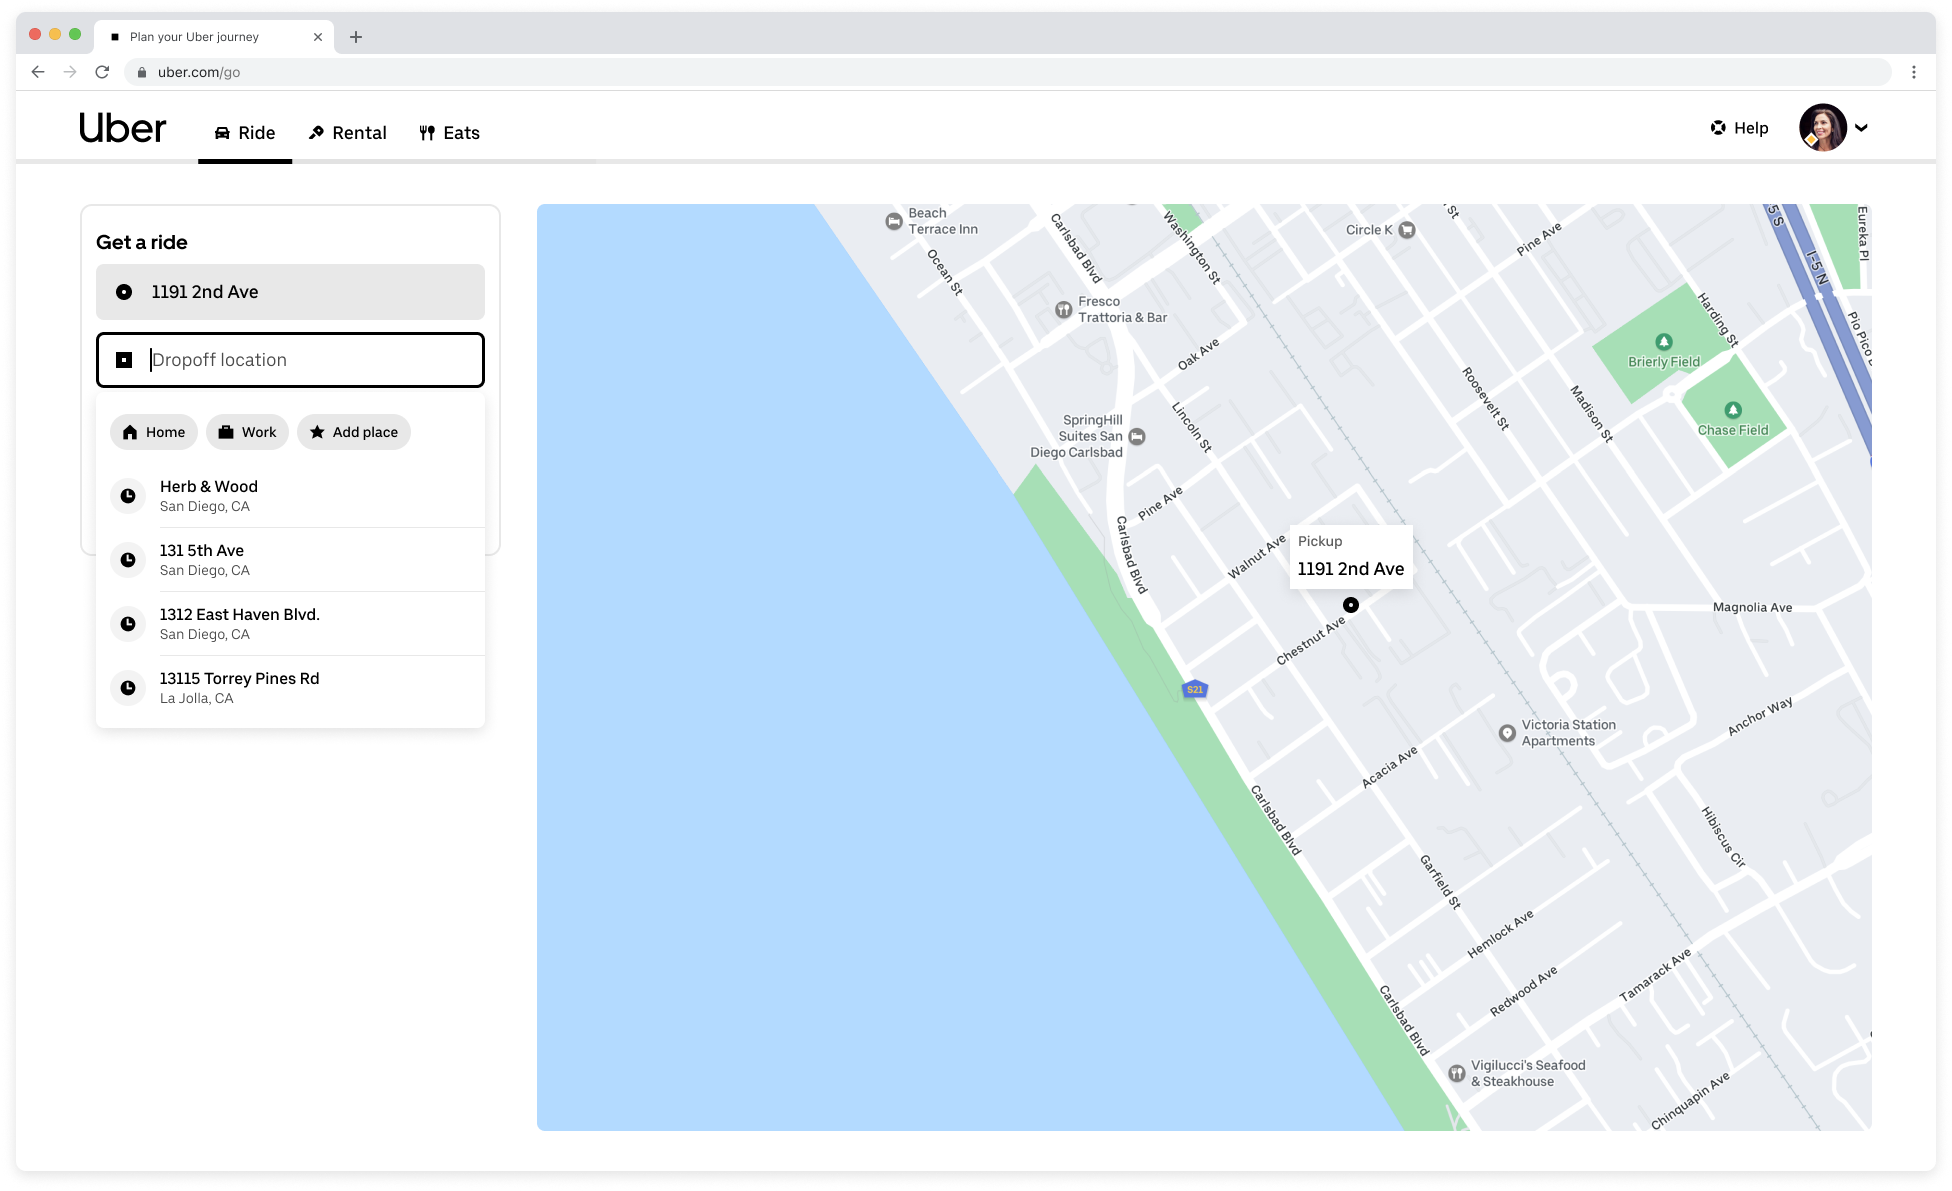Image resolution: width=1952 pixels, height=1191 pixels.
Task: Click clock icon beside 131 5th Ave
Action: 128,560
